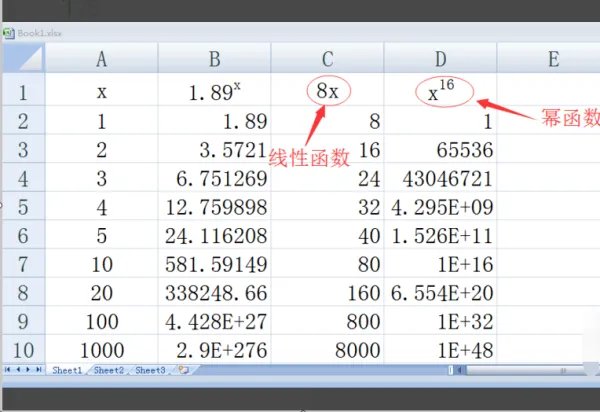Click cell B4 showing 6.751269

point(214,178)
